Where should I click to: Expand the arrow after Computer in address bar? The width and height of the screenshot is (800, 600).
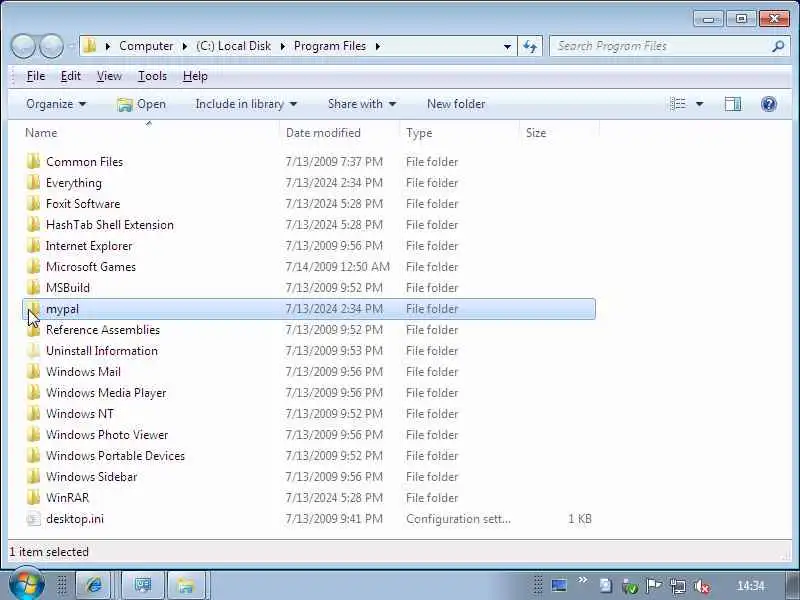[x=185, y=46]
